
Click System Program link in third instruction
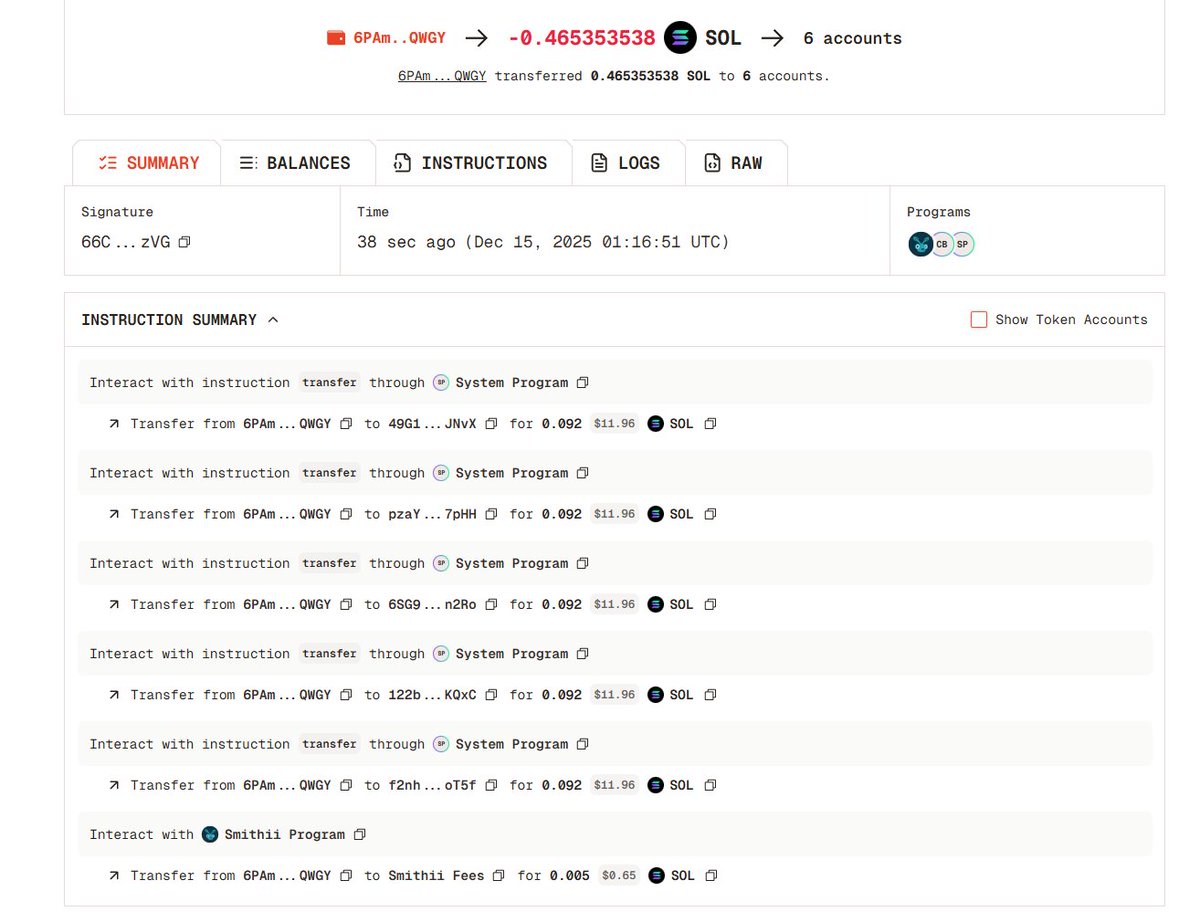[511, 563]
